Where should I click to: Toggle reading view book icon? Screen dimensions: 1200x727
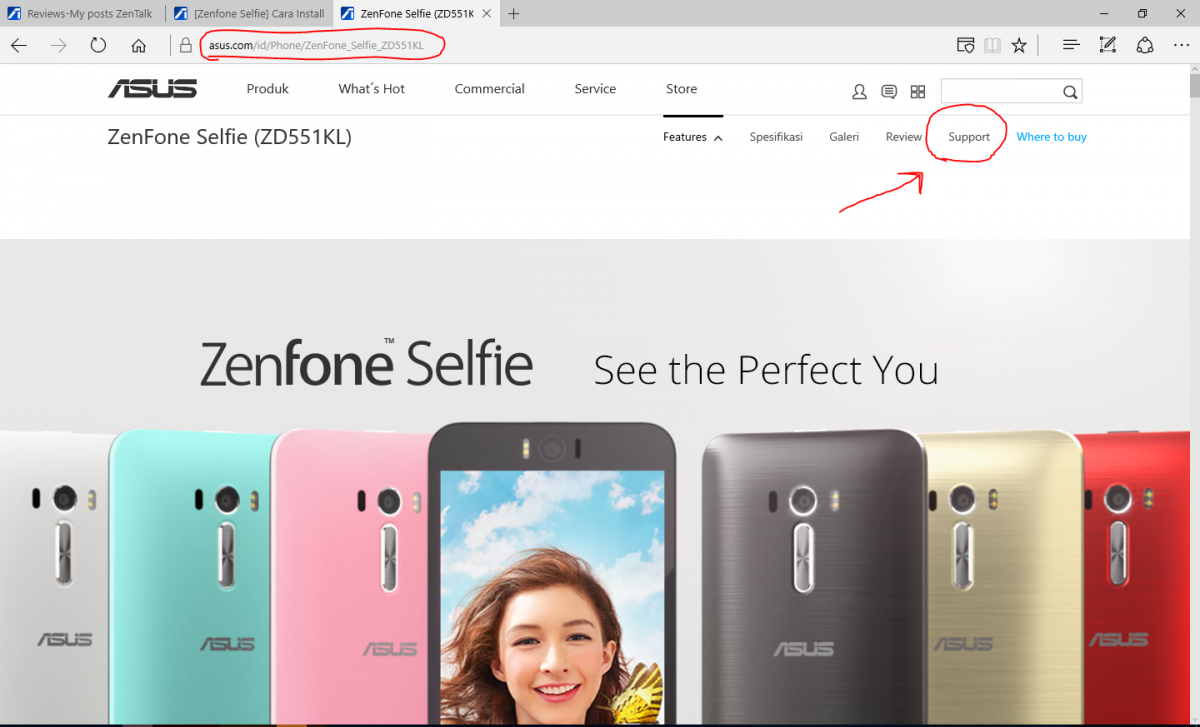coord(992,45)
